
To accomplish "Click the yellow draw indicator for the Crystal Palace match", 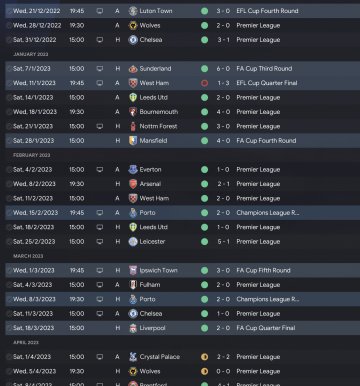I will click(x=205, y=357).
